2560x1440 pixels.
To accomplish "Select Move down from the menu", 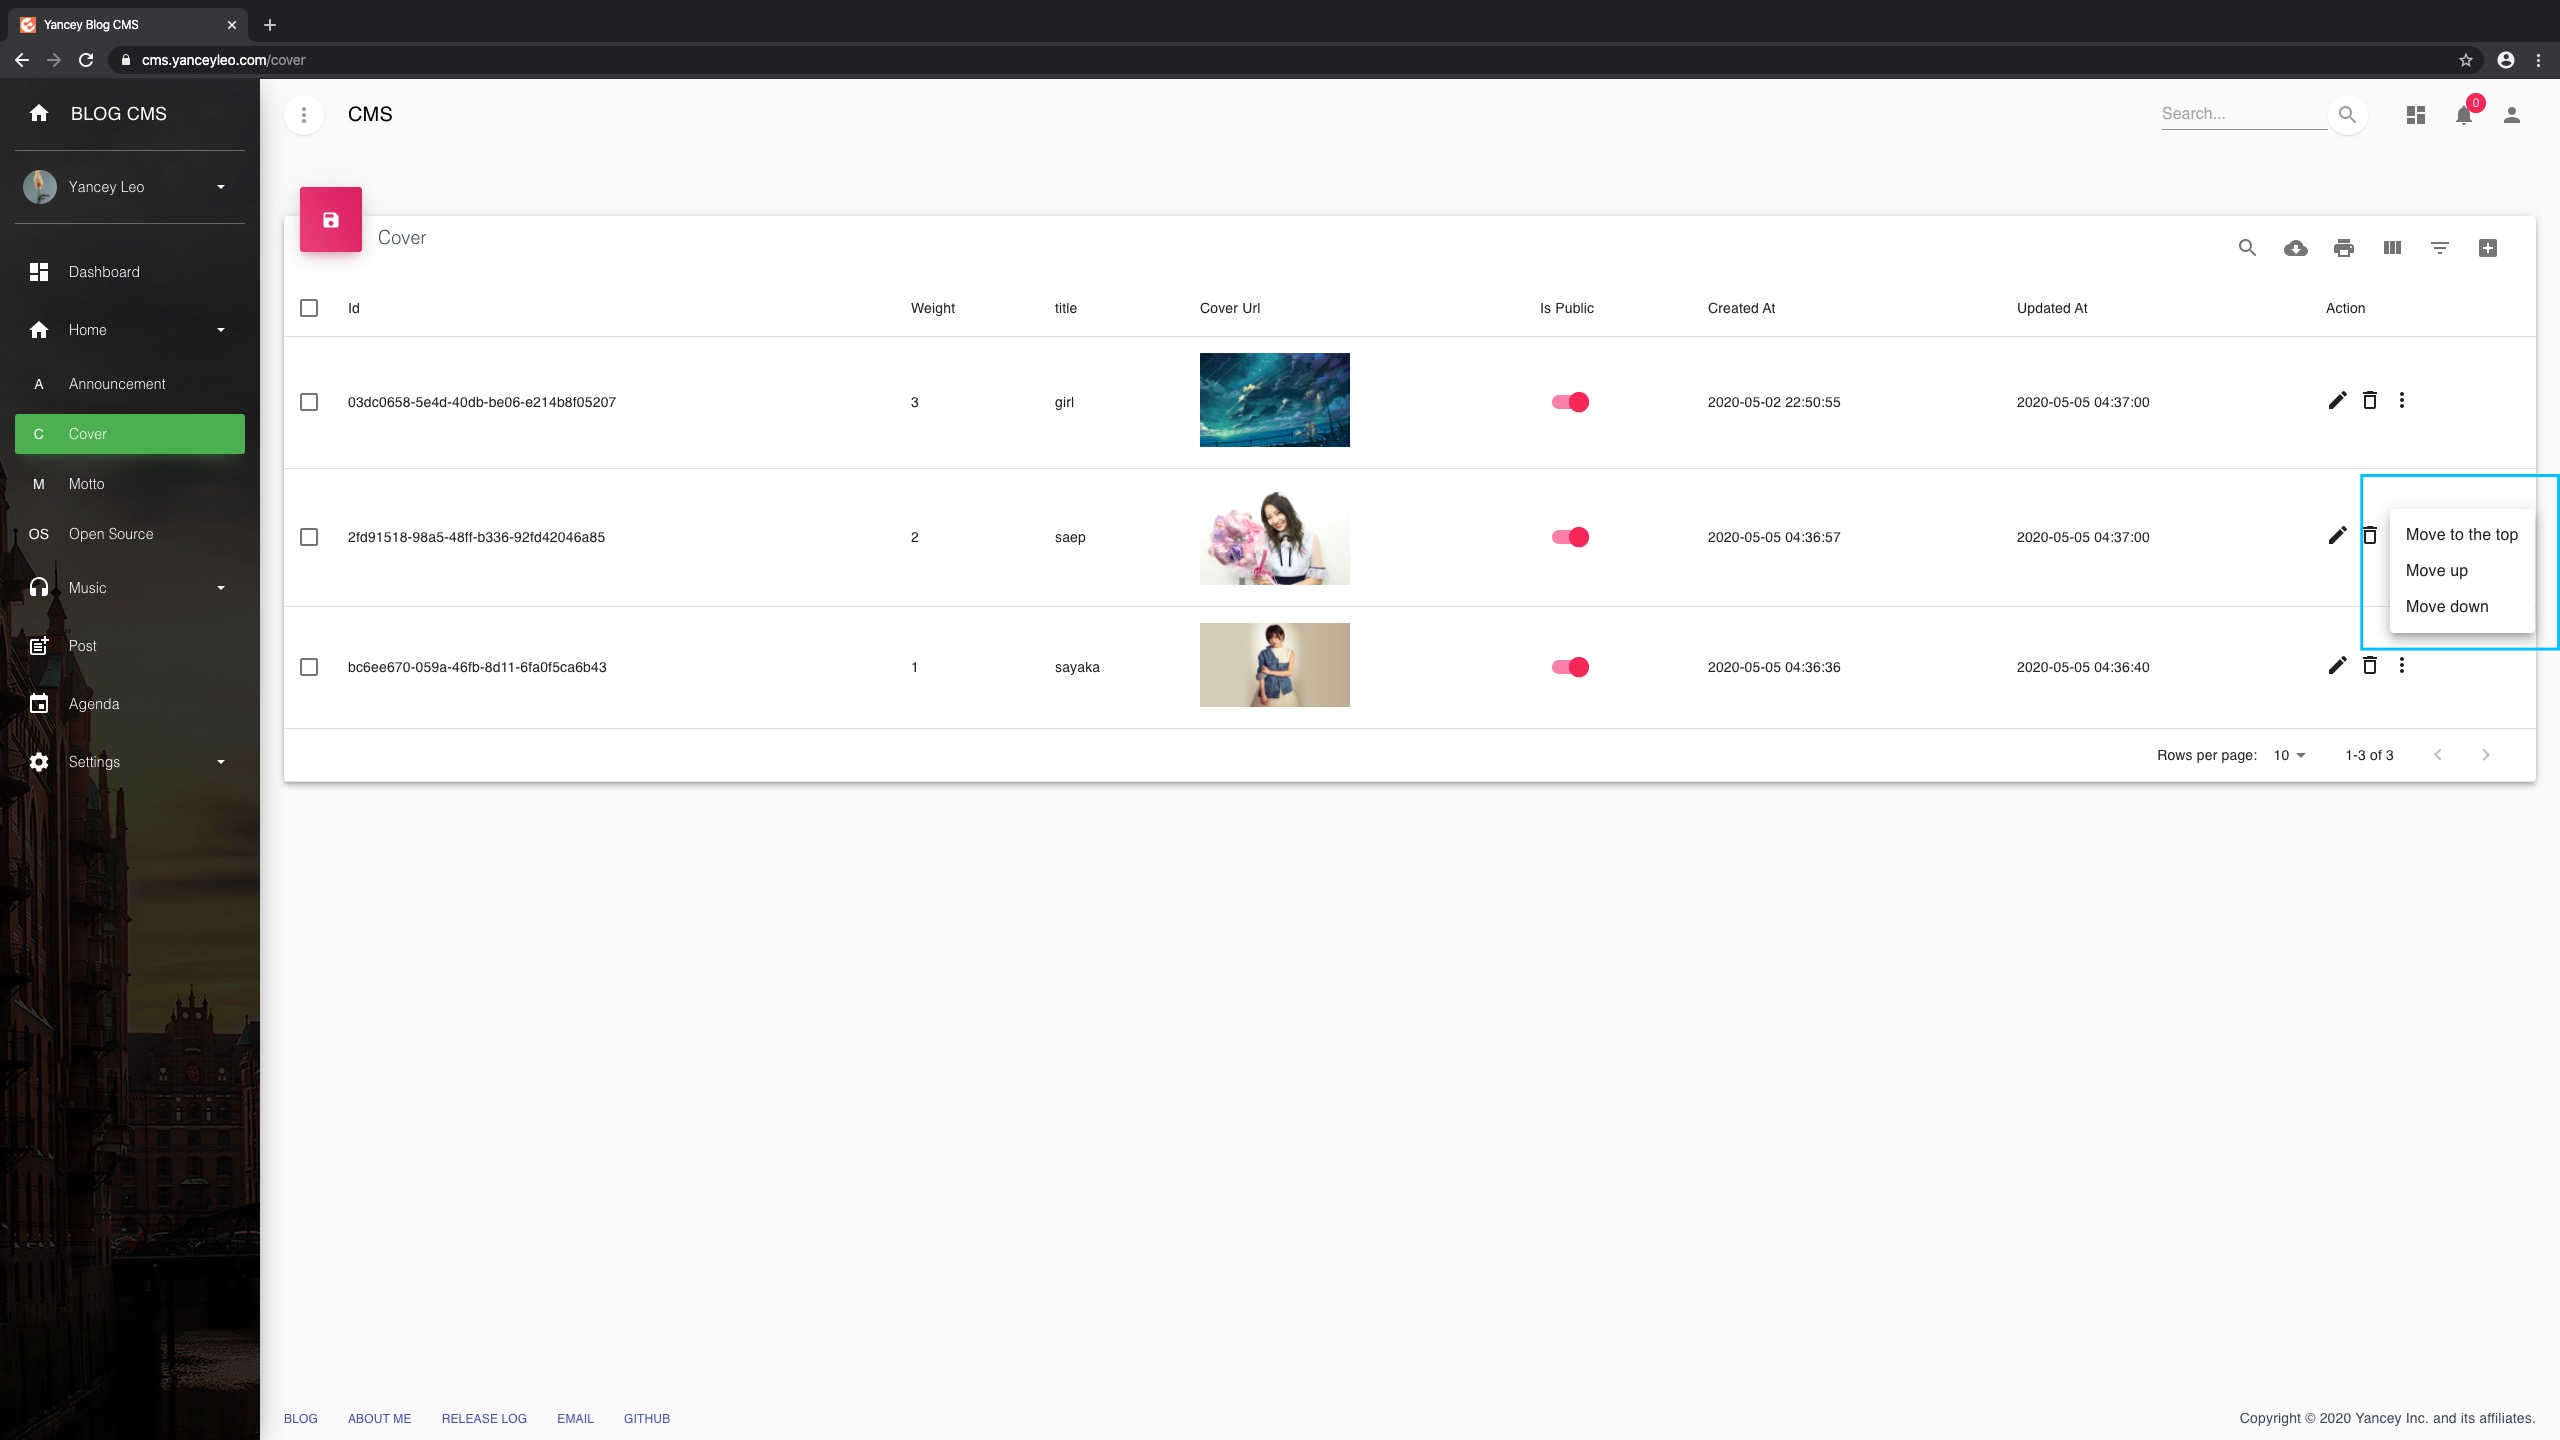I will (x=2462, y=607).
